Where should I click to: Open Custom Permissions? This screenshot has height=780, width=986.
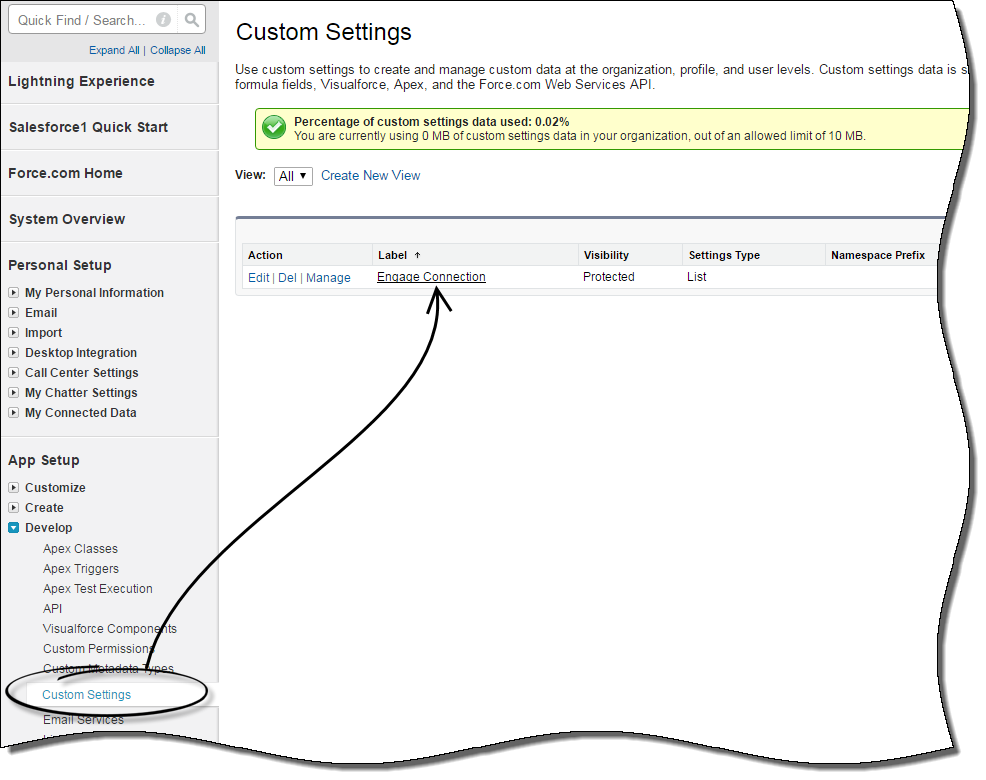click(x=98, y=649)
